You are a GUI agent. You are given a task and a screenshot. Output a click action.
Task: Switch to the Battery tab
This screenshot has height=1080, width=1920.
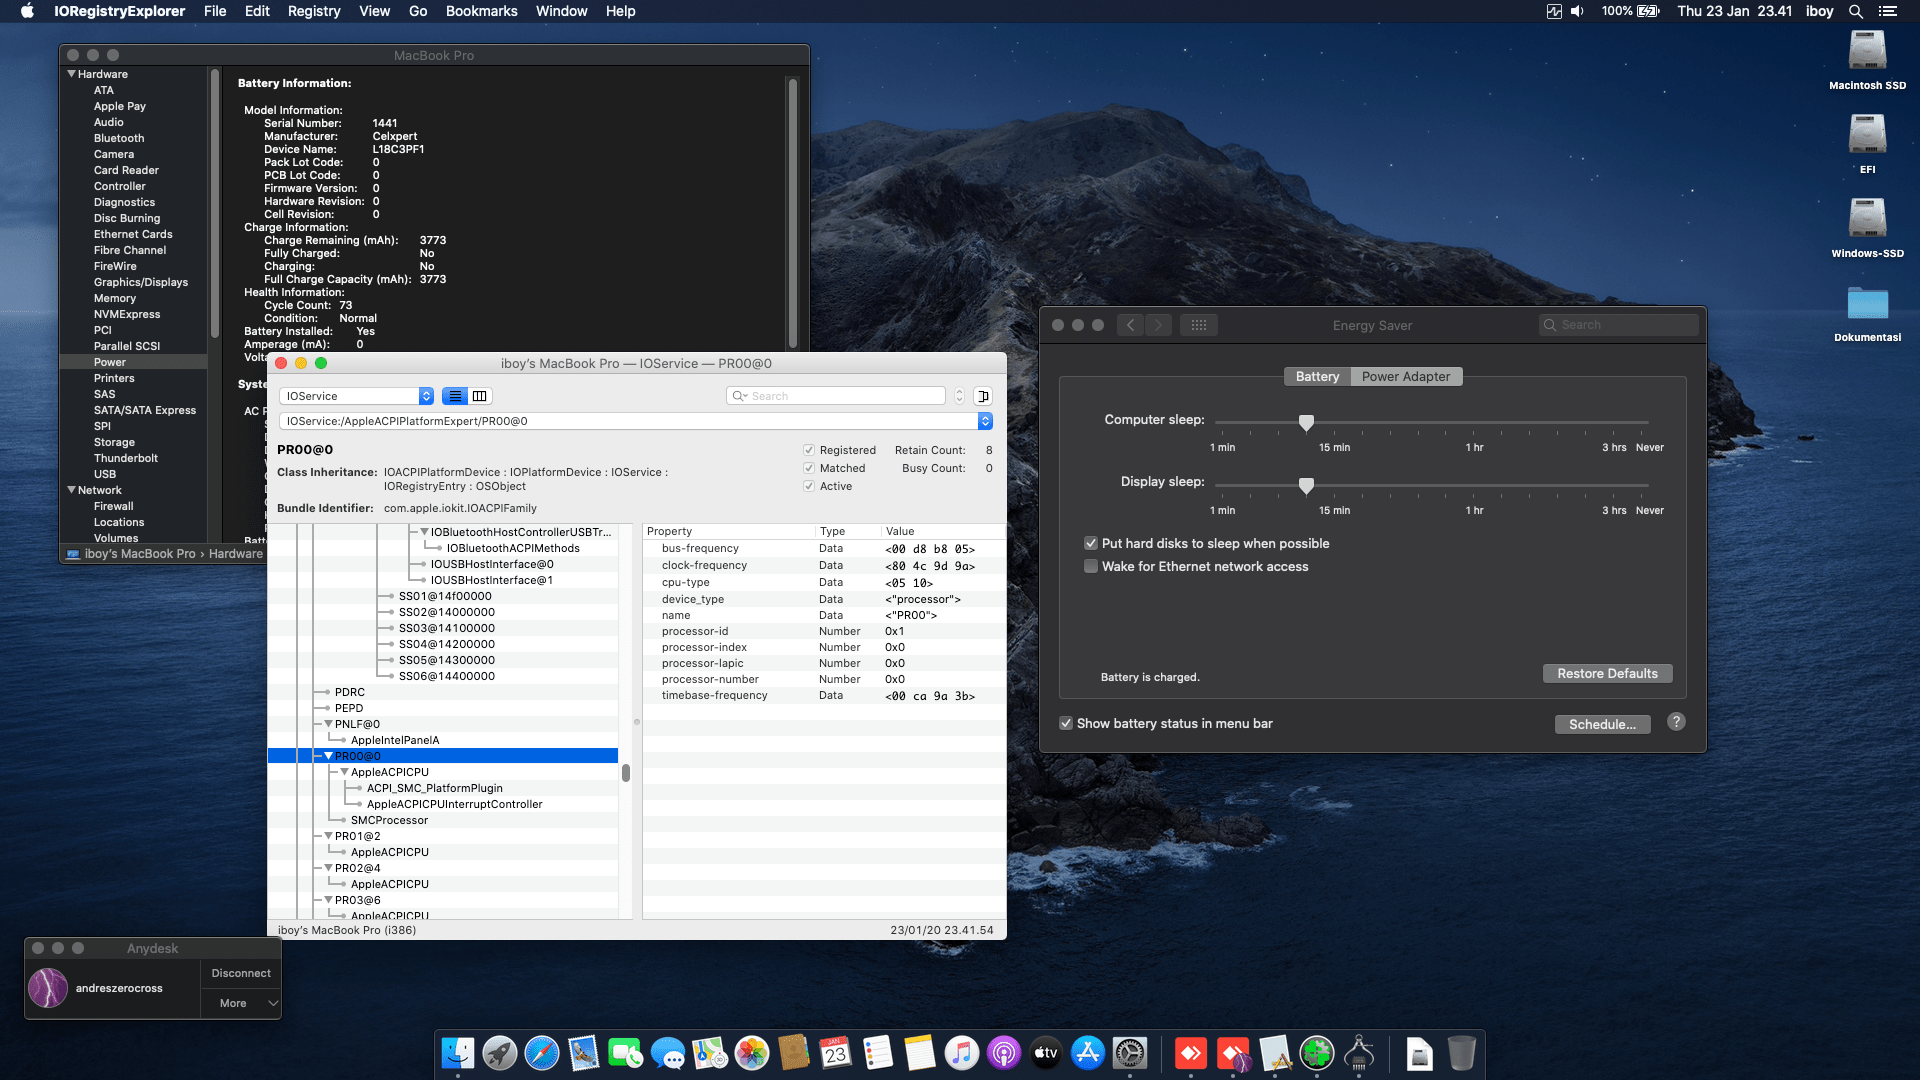(1317, 377)
